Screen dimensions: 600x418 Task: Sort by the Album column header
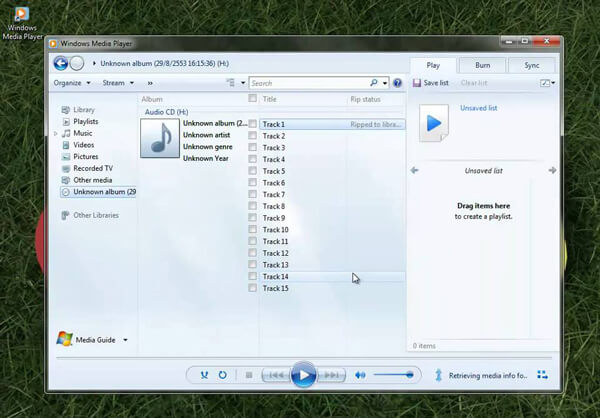152,99
